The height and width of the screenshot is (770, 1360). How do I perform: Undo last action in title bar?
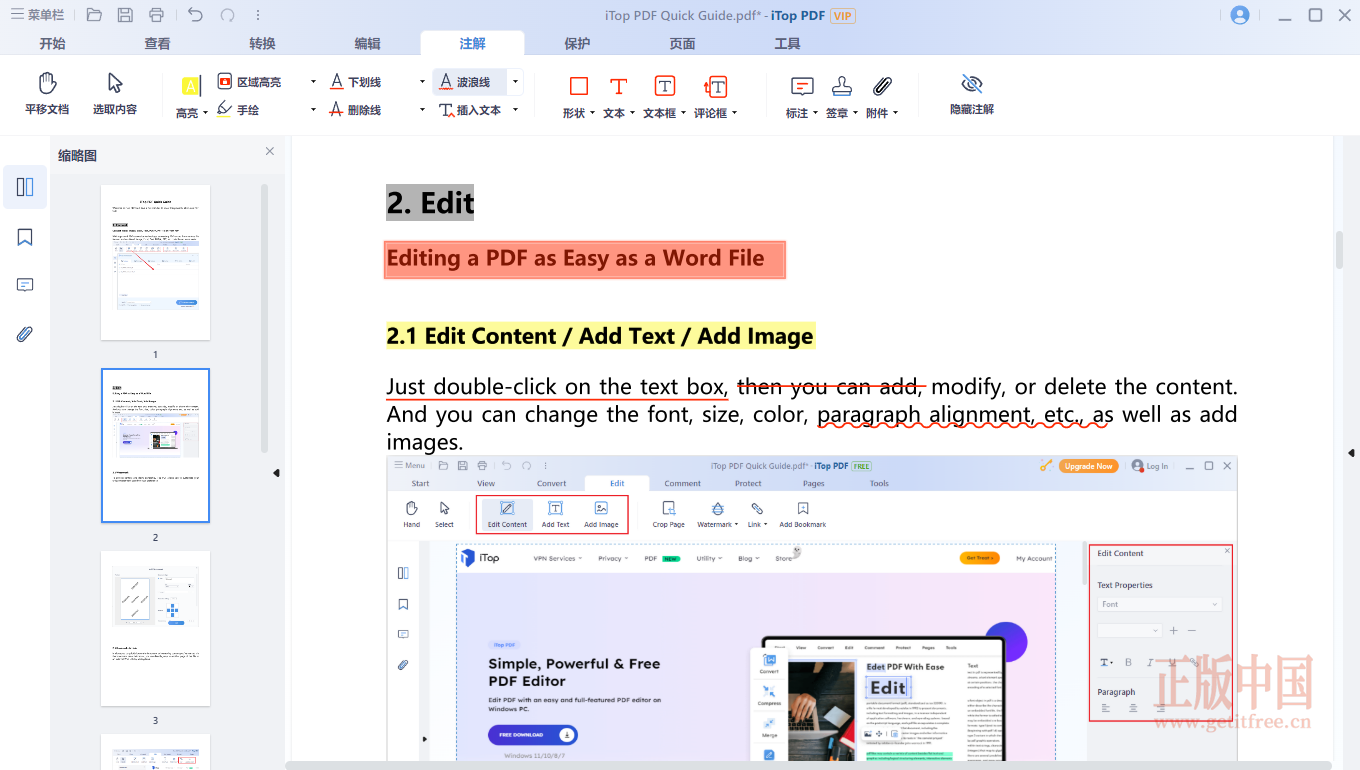click(195, 15)
